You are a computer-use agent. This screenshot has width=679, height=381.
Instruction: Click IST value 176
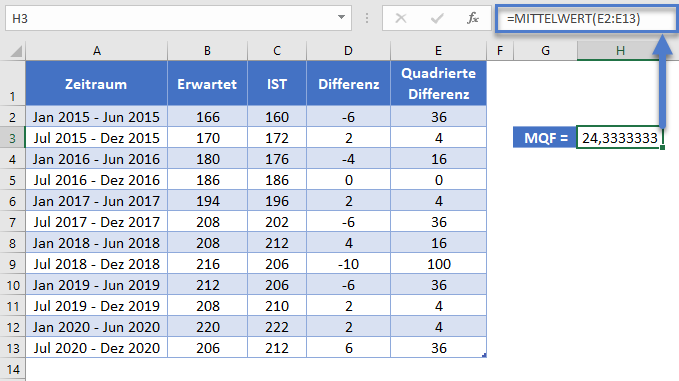click(x=277, y=159)
